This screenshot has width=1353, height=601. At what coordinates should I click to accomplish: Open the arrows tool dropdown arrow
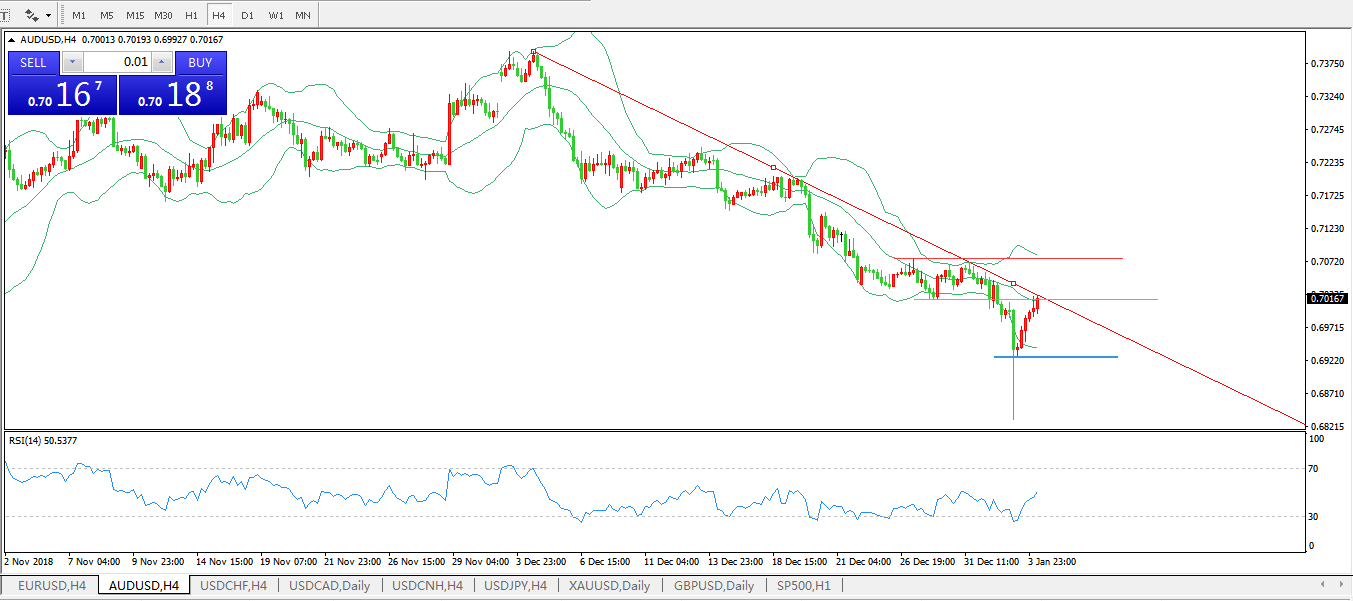(x=49, y=16)
